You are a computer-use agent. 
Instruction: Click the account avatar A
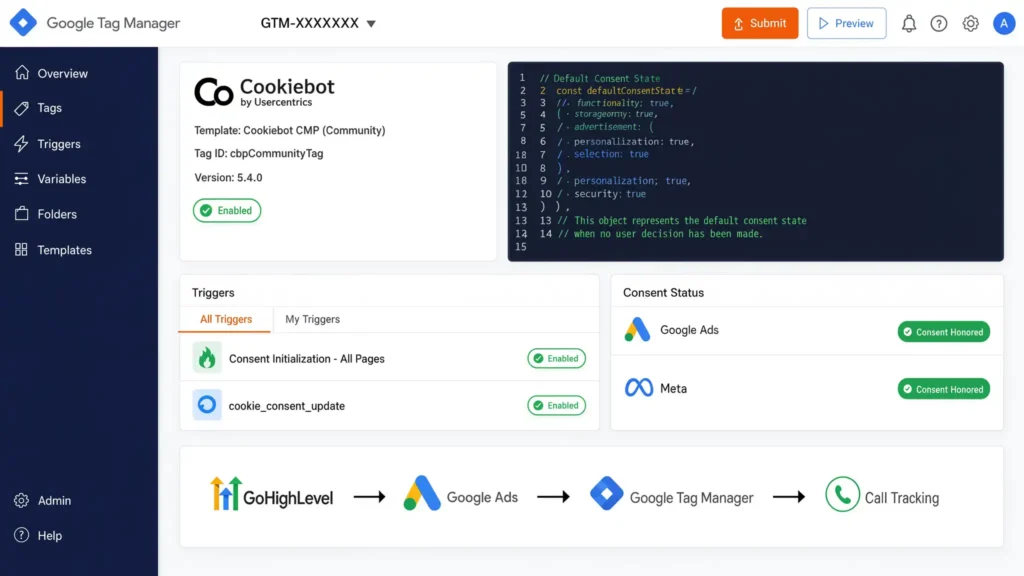(x=1004, y=24)
